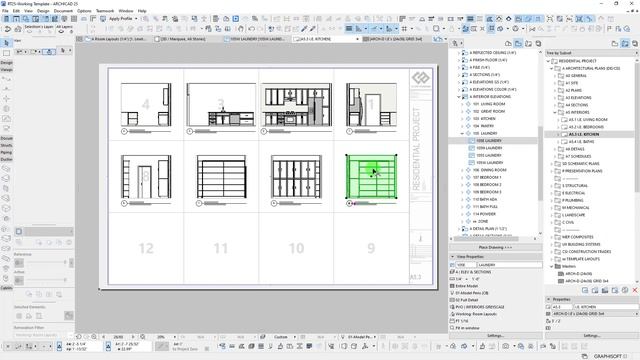Click the Place Drawing button
Screen dimensions: 640x360
coord(496,248)
